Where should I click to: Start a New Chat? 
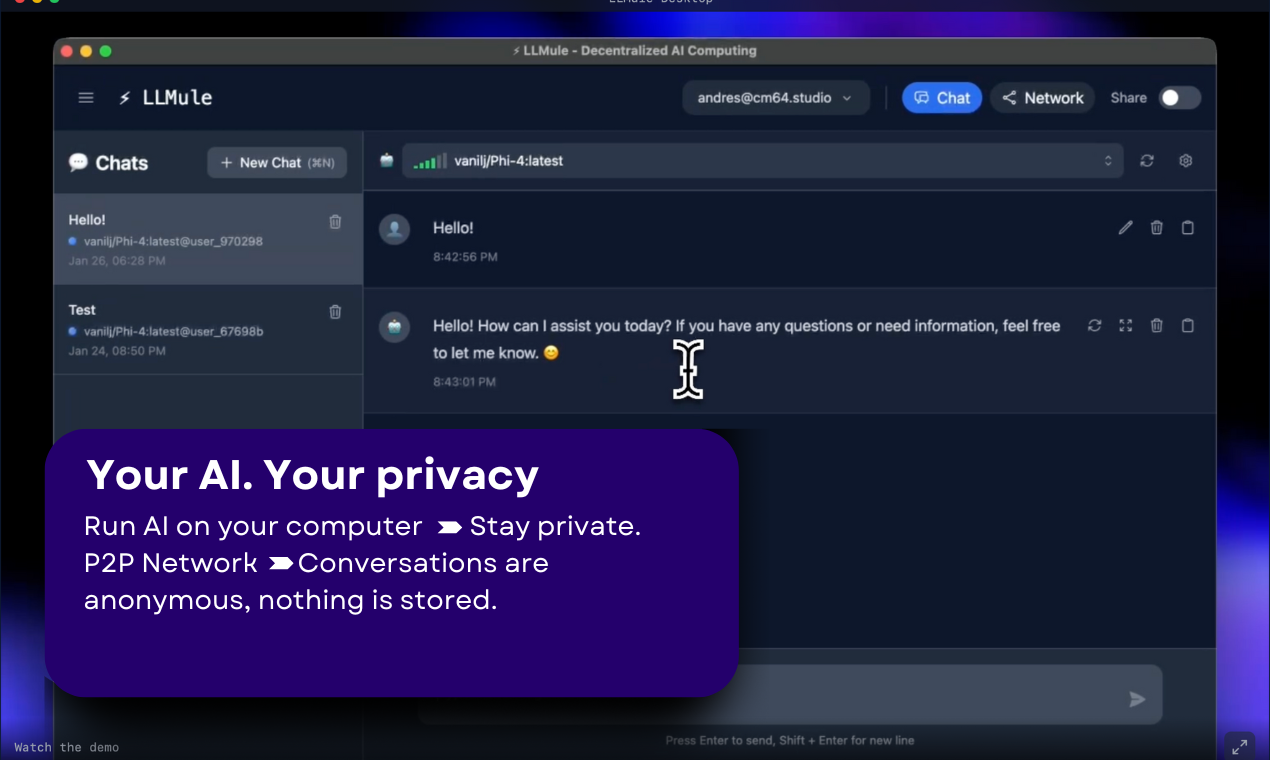coord(277,162)
